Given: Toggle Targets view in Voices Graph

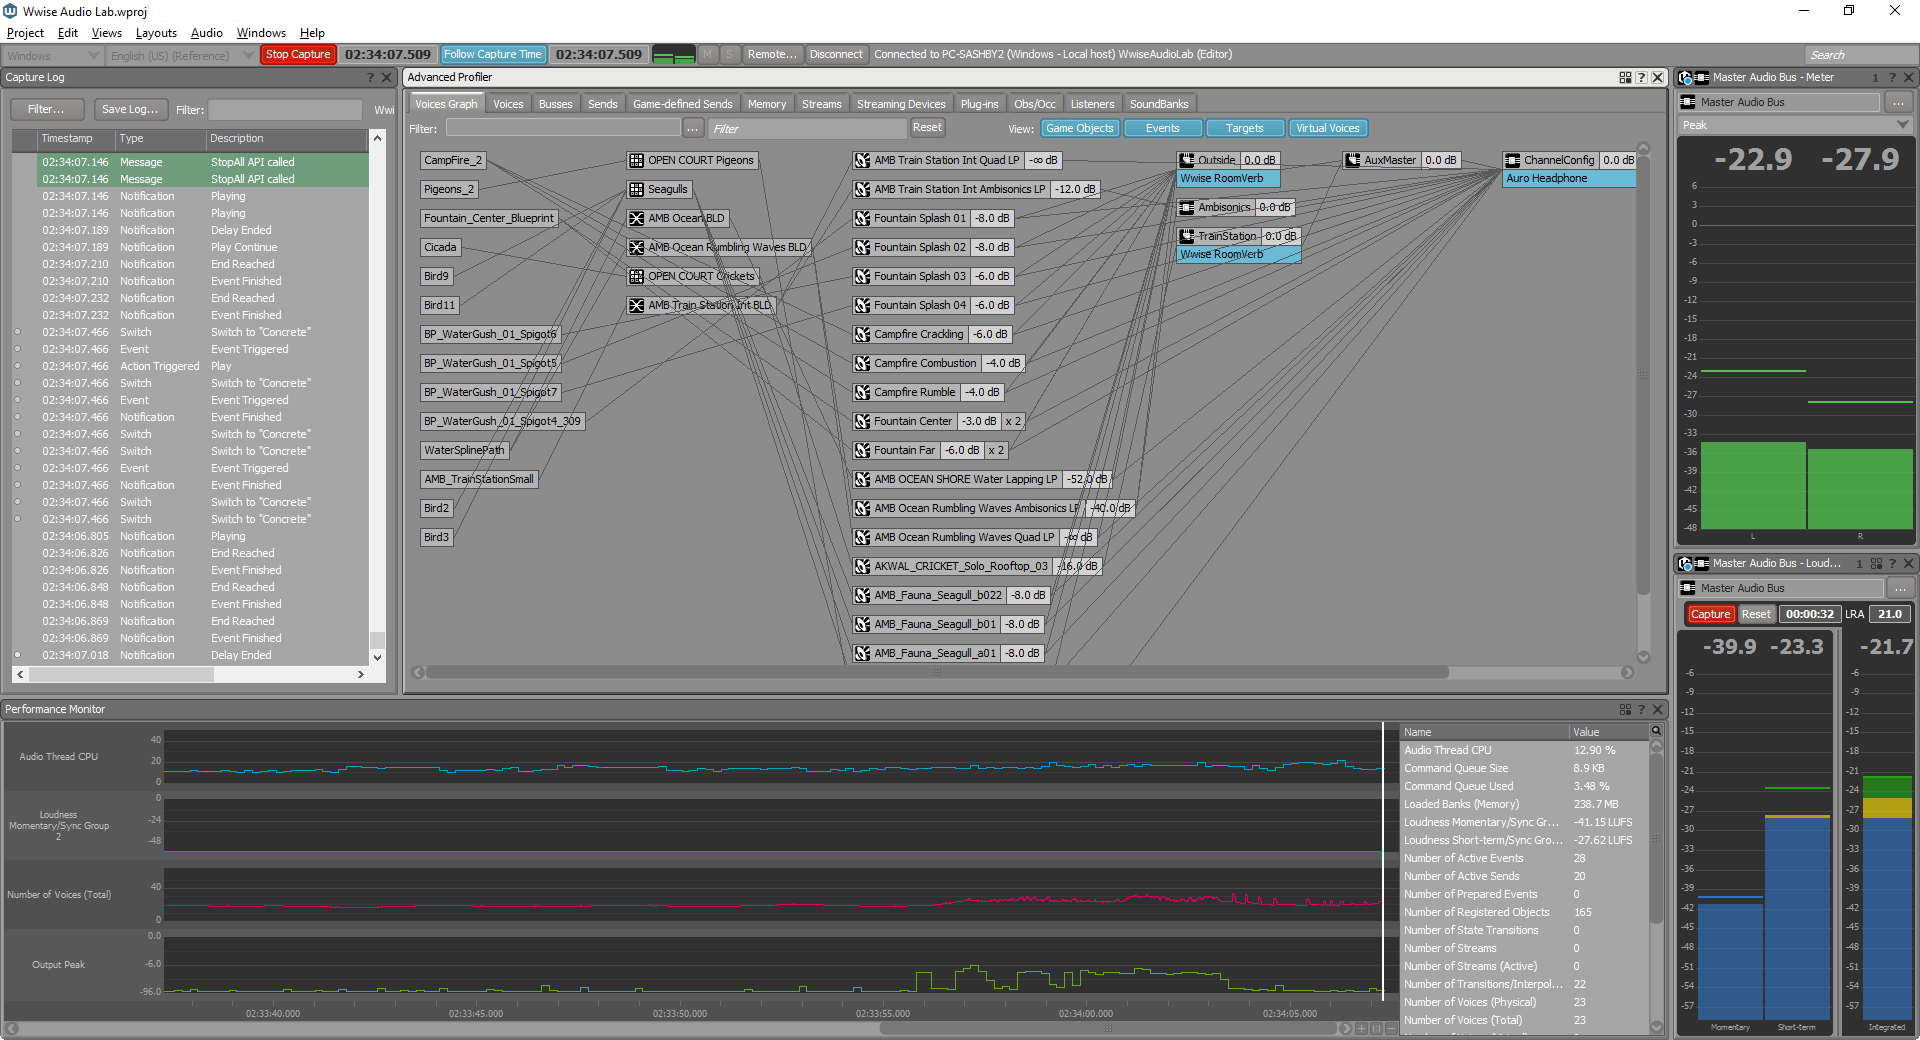Looking at the screenshot, I should pos(1244,128).
